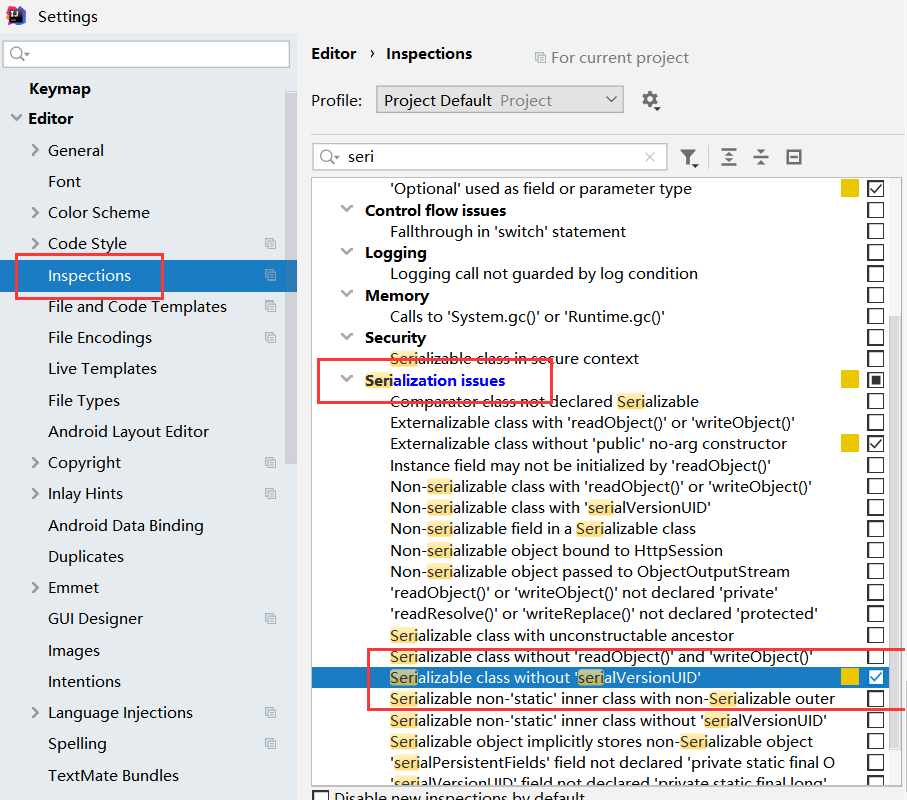Viewport: 907px width, 800px height.
Task: Click the settings search magnifier icon
Action: (x=19, y=54)
